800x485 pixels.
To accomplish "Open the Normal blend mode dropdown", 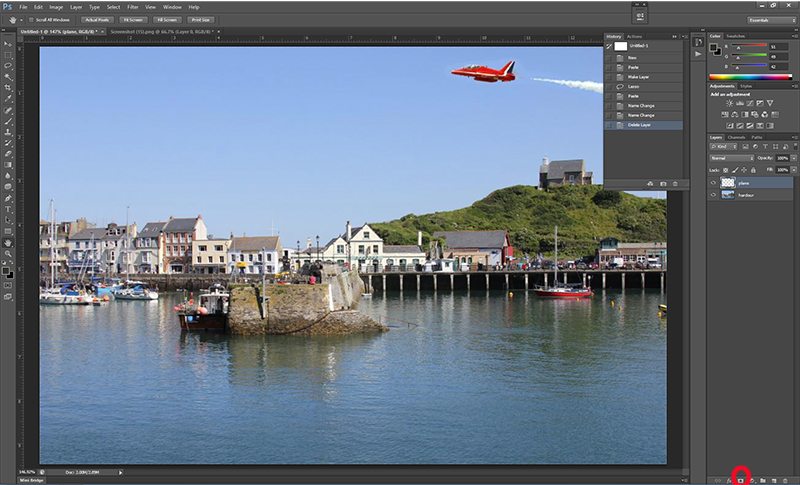I will click(x=732, y=158).
